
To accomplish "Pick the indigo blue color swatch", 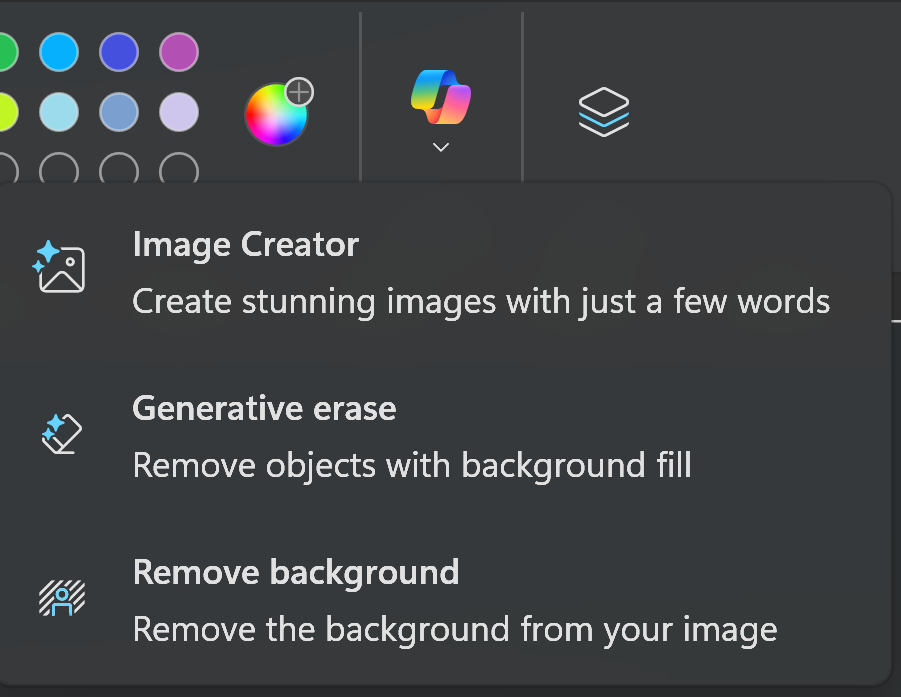I will (x=119, y=52).
